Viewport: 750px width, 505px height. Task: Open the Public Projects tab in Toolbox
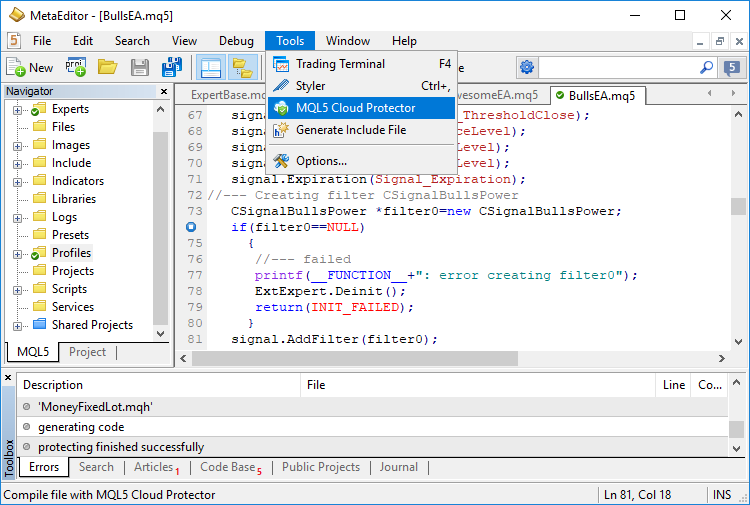(x=320, y=467)
